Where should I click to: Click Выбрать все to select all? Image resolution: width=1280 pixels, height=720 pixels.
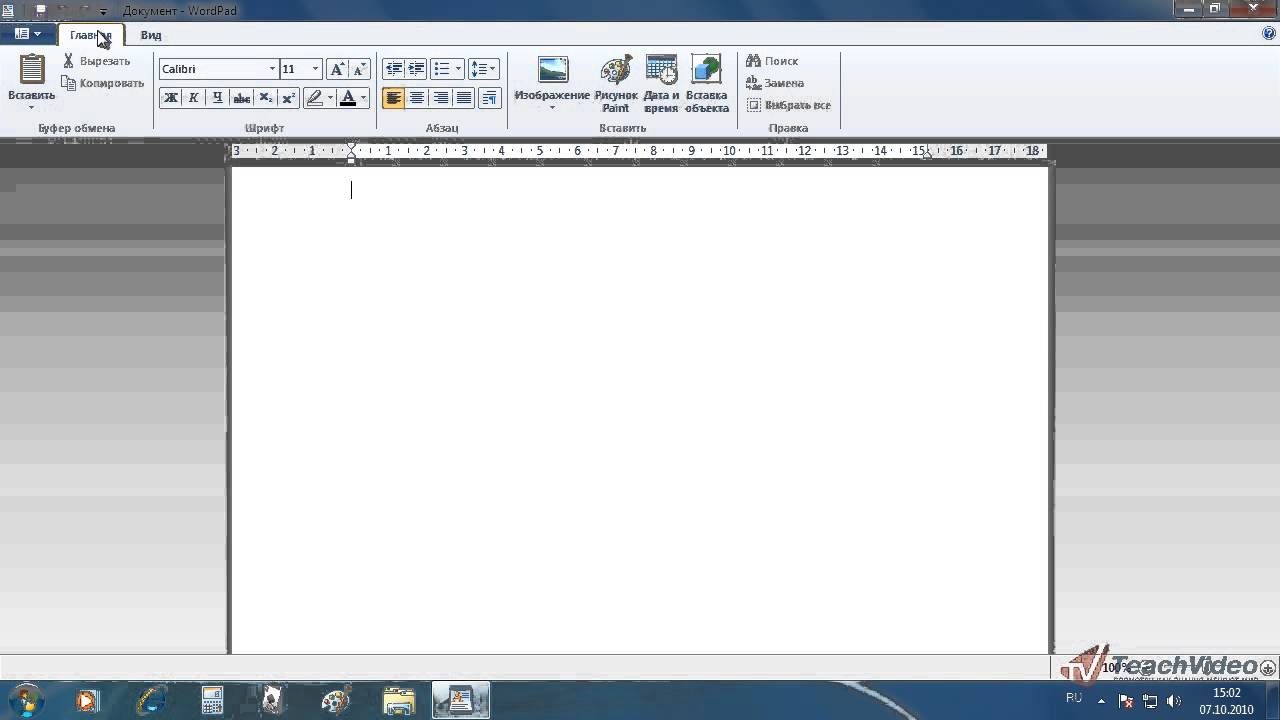[x=798, y=105]
